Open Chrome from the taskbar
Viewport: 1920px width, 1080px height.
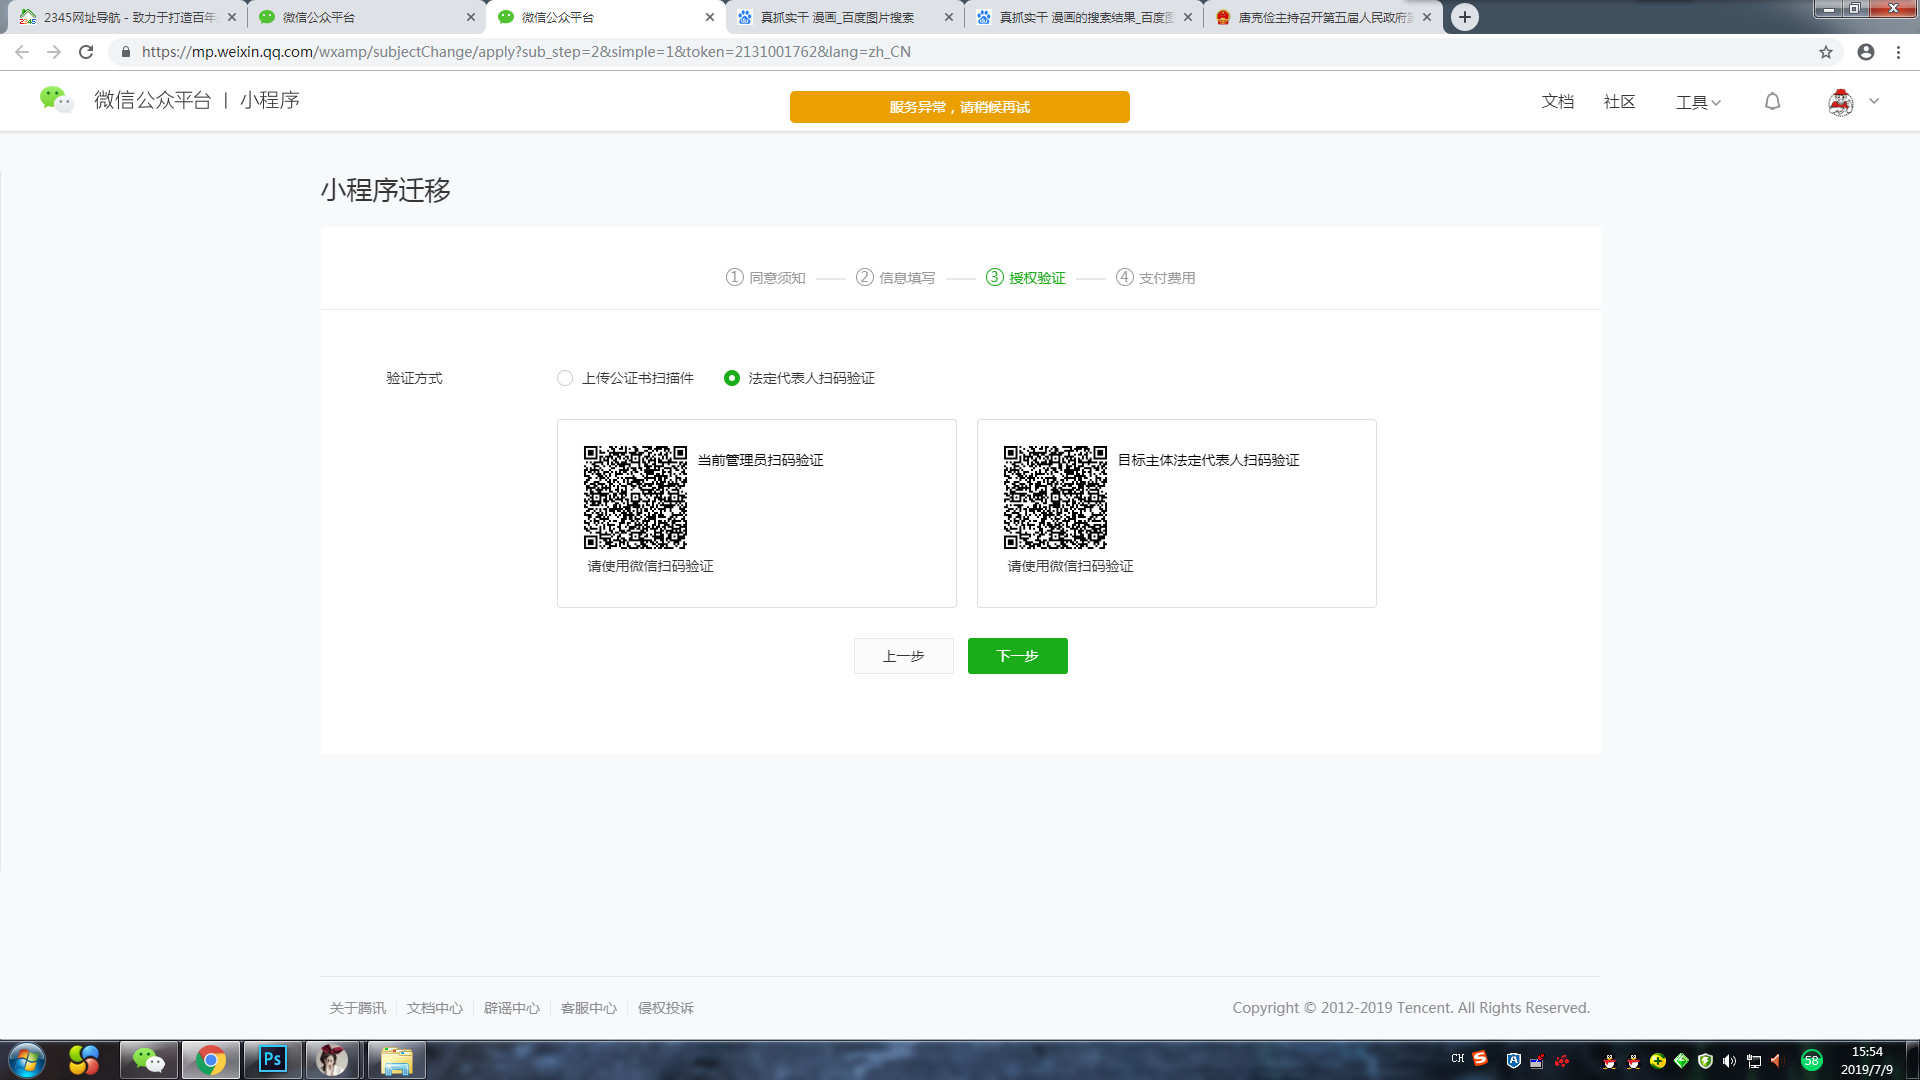point(211,1060)
